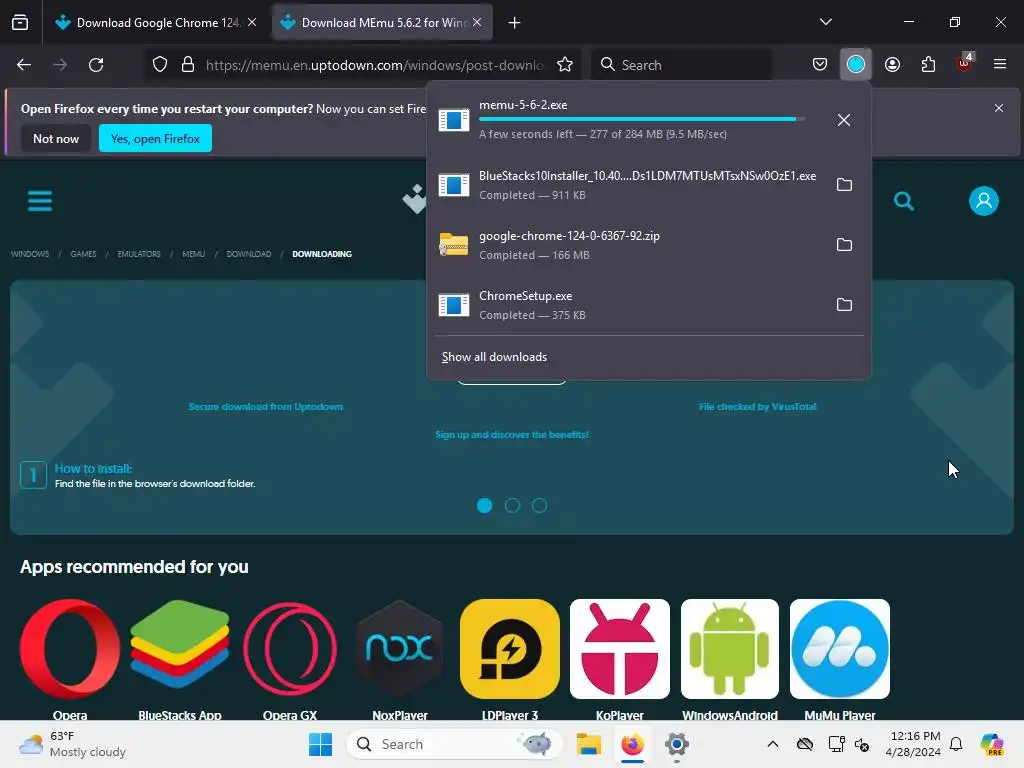Reload the current page

tap(96, 65)
